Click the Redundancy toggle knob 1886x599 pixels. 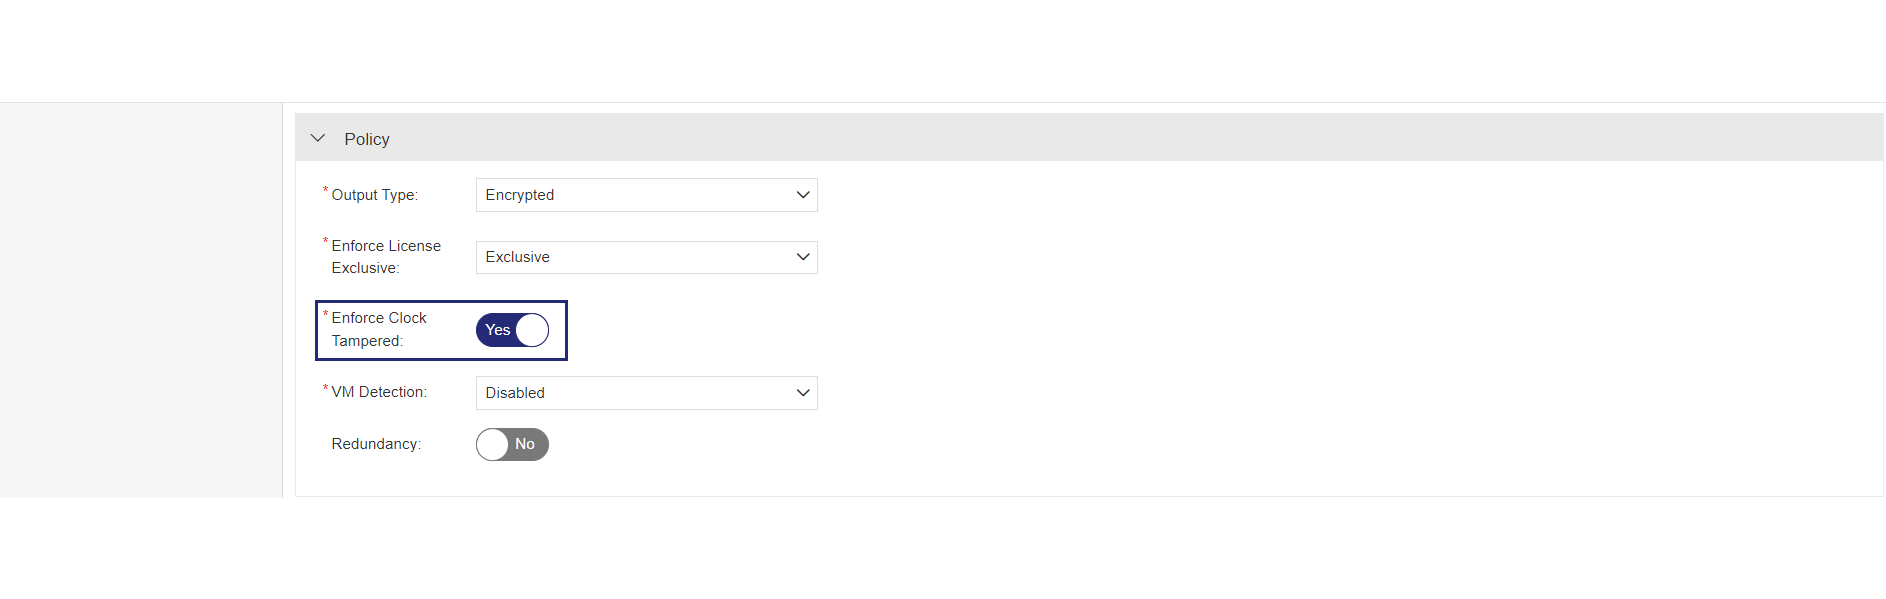pos(492,444)
